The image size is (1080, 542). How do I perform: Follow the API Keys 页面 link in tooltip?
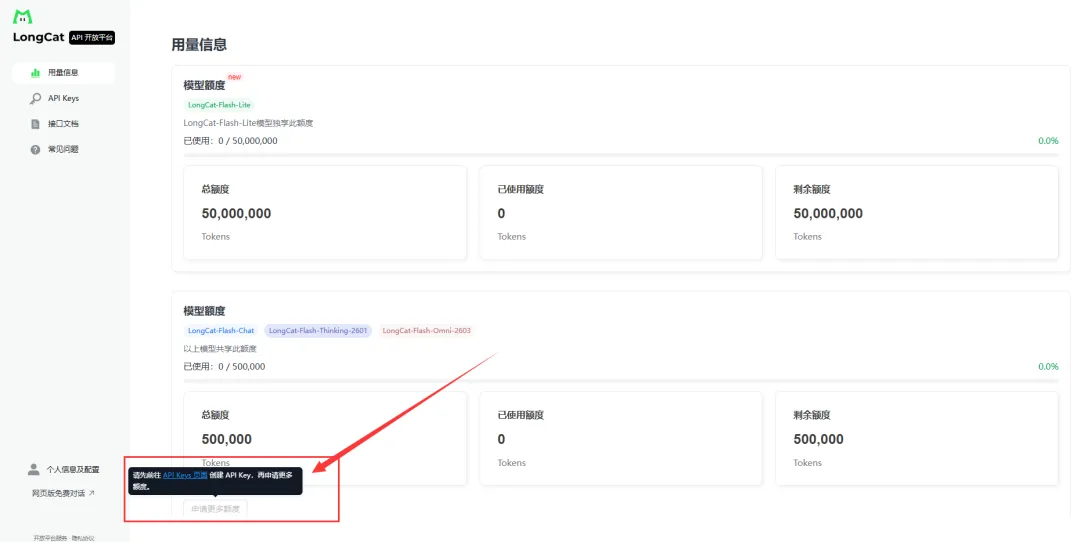pyautogui.click(x=185, y=475)
